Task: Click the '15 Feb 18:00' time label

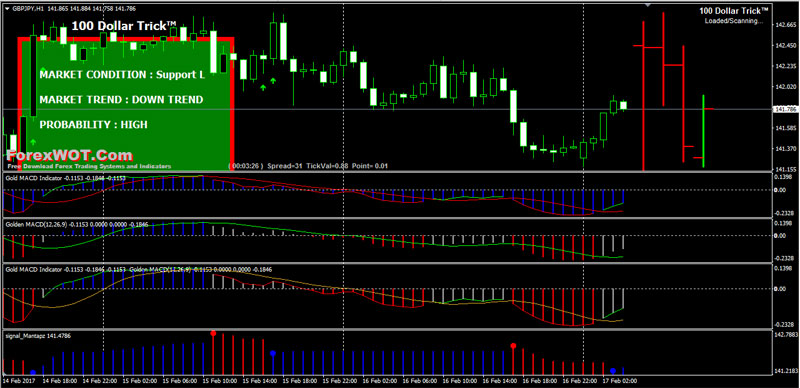Action: pyautogui.click(x=300, y=381)
